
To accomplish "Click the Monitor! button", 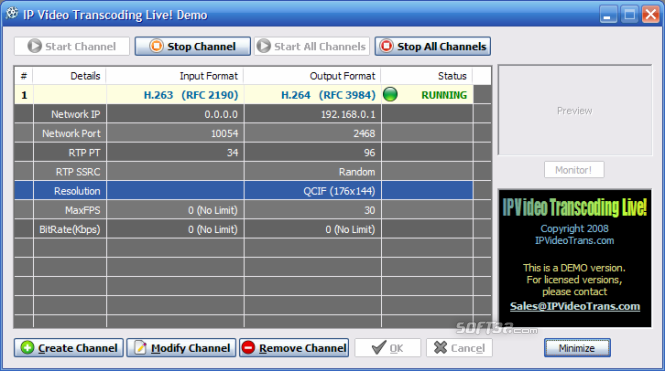I will pos(574,170).
